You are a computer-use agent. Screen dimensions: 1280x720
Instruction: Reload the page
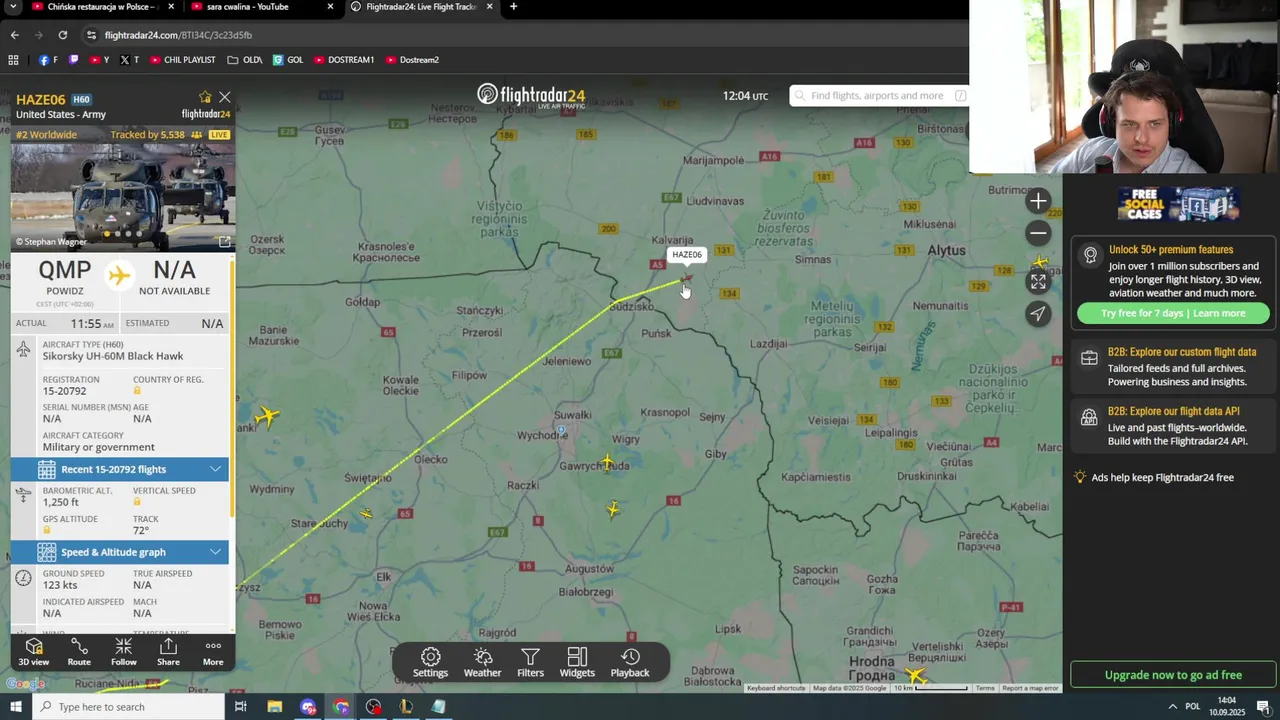62,35
